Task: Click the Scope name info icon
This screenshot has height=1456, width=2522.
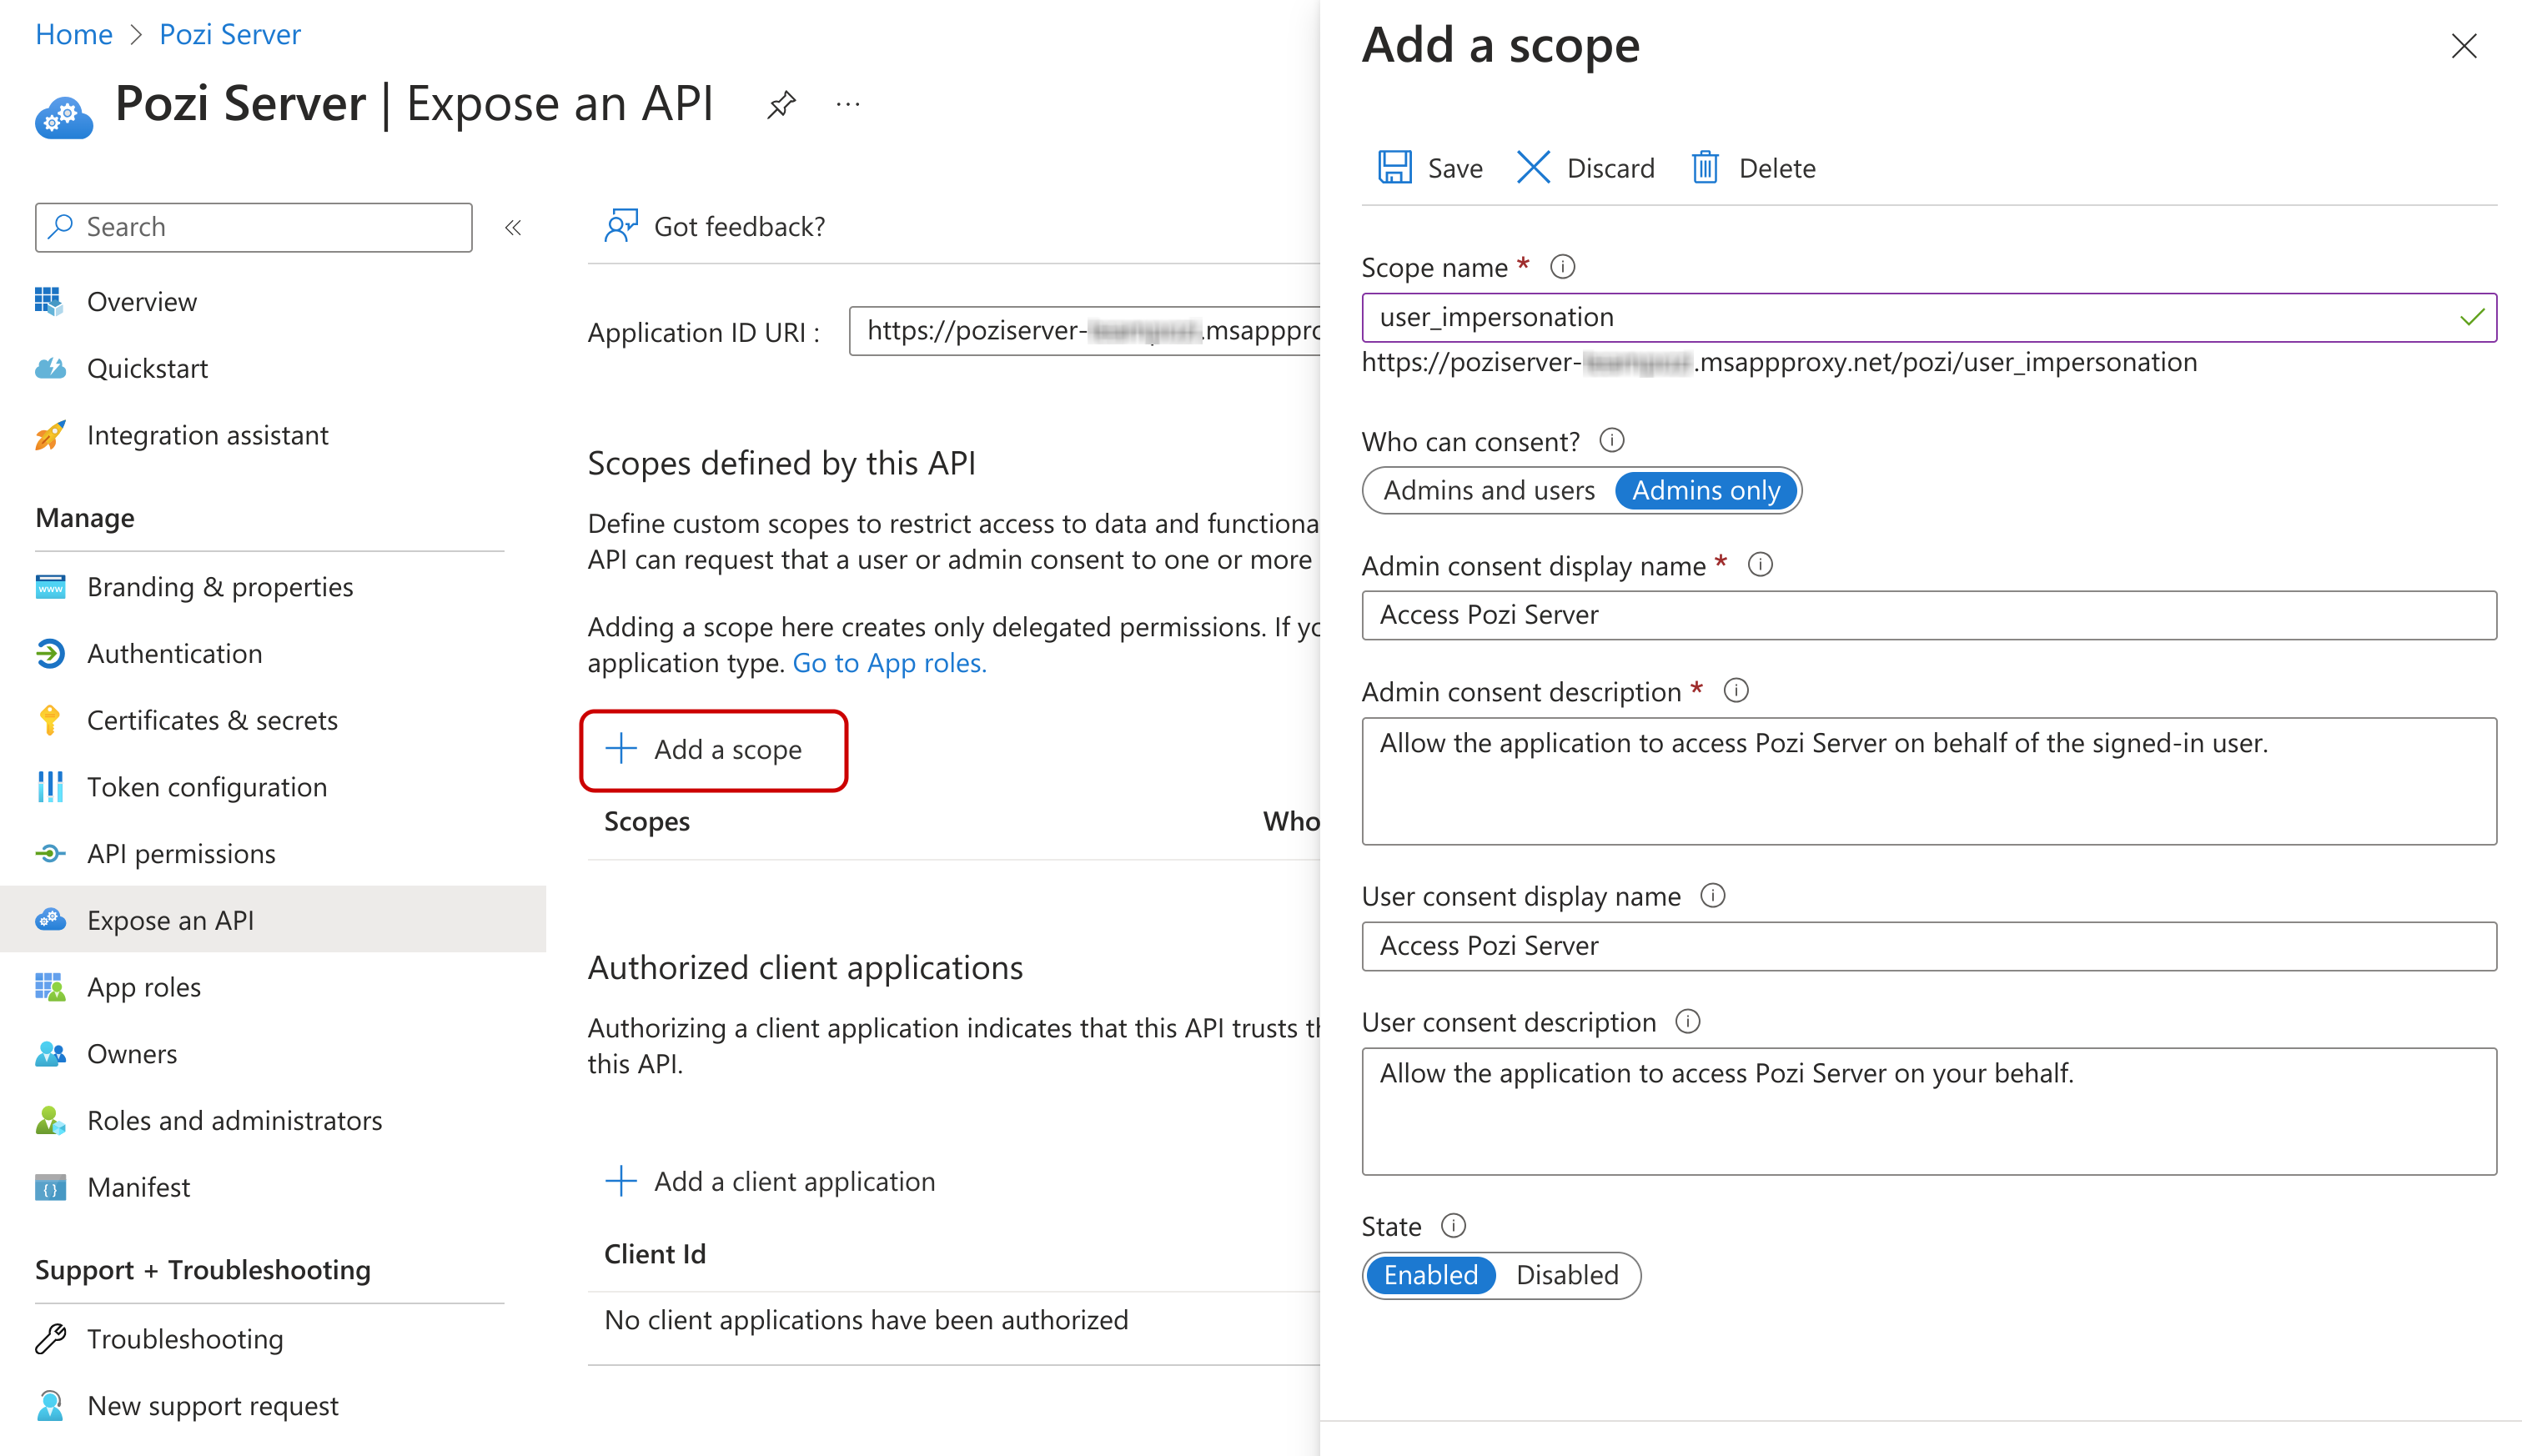Action: click(1562, 267)
